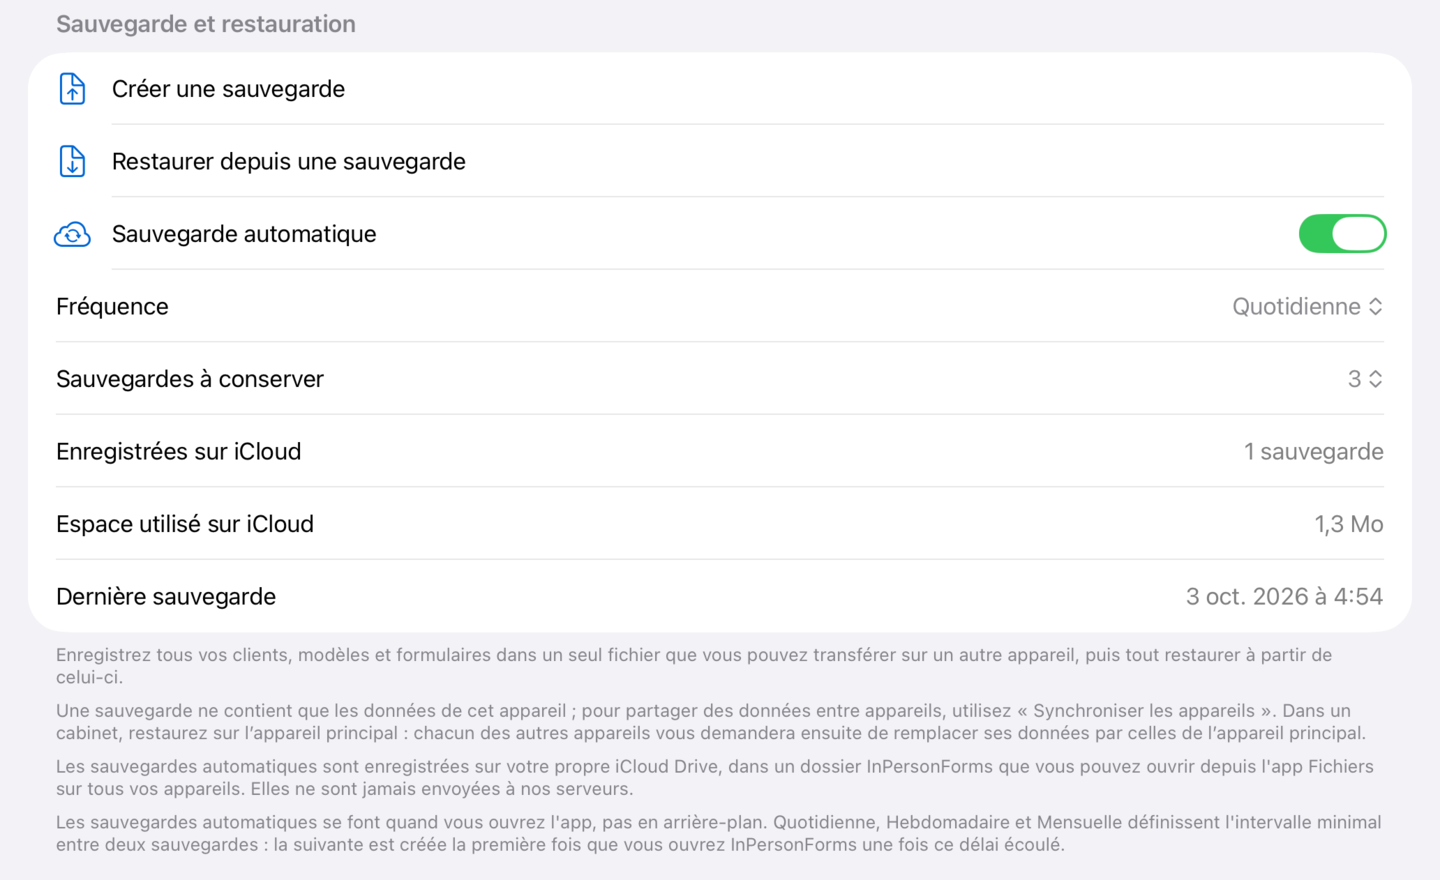1440x880 pixels.
Task: Click the Sauvegarde automatique label
Action: tap(244, 234)
